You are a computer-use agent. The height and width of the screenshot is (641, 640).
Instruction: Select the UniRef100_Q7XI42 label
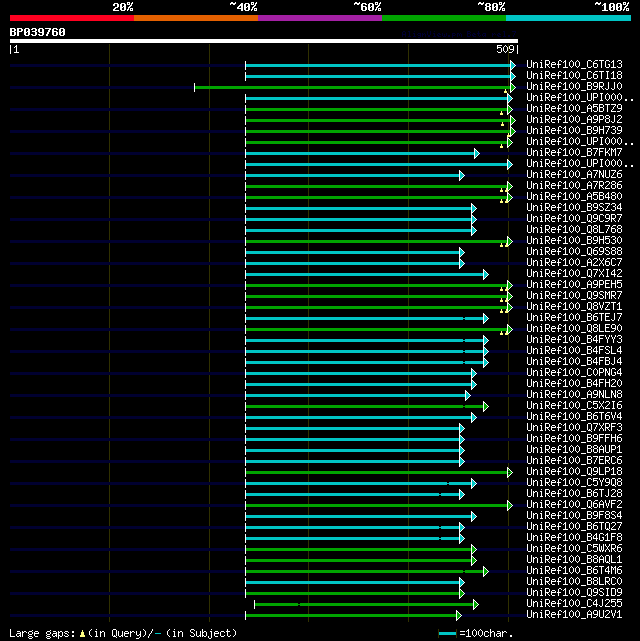574,273
